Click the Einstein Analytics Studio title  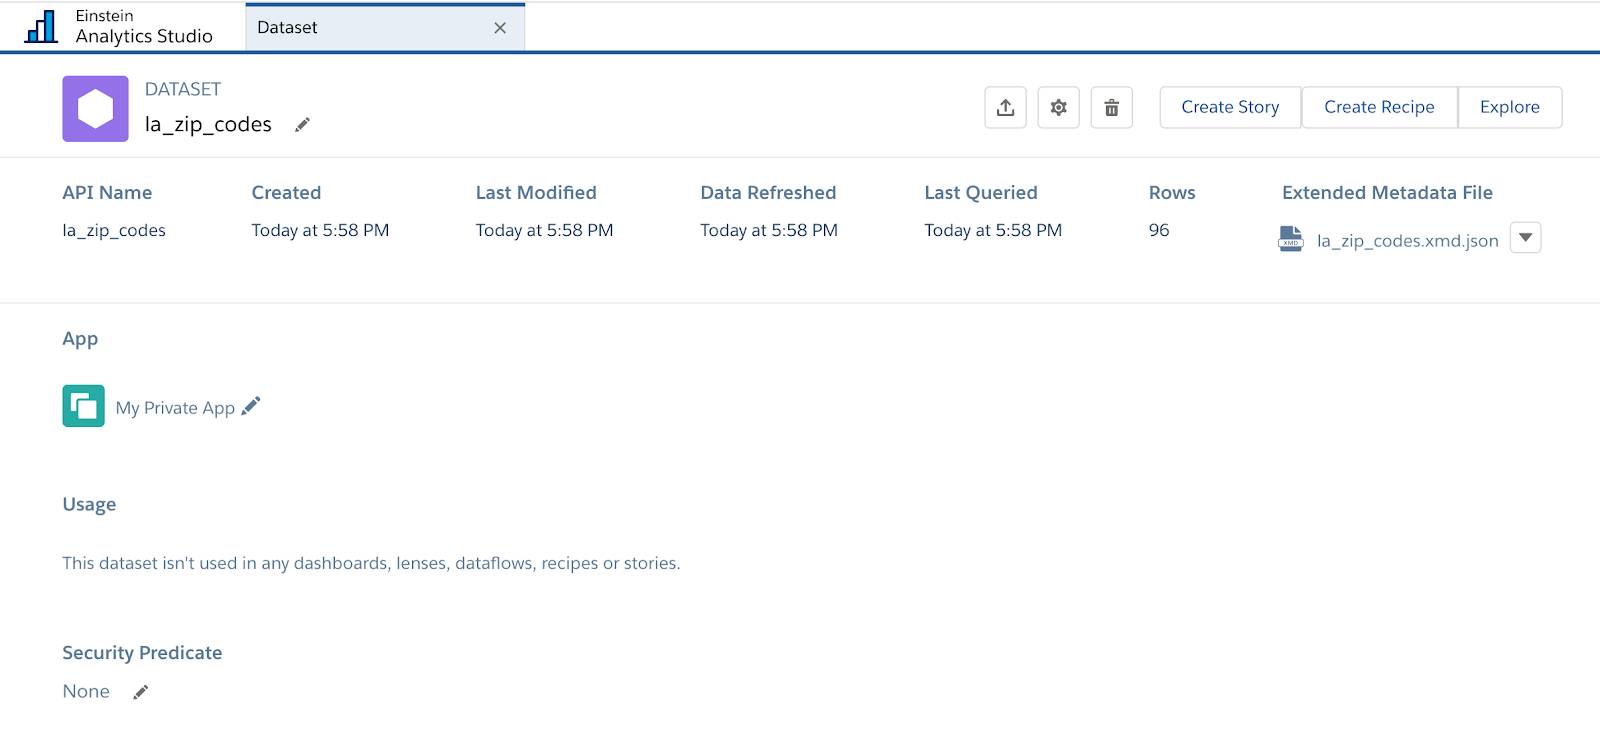[144, 27]
